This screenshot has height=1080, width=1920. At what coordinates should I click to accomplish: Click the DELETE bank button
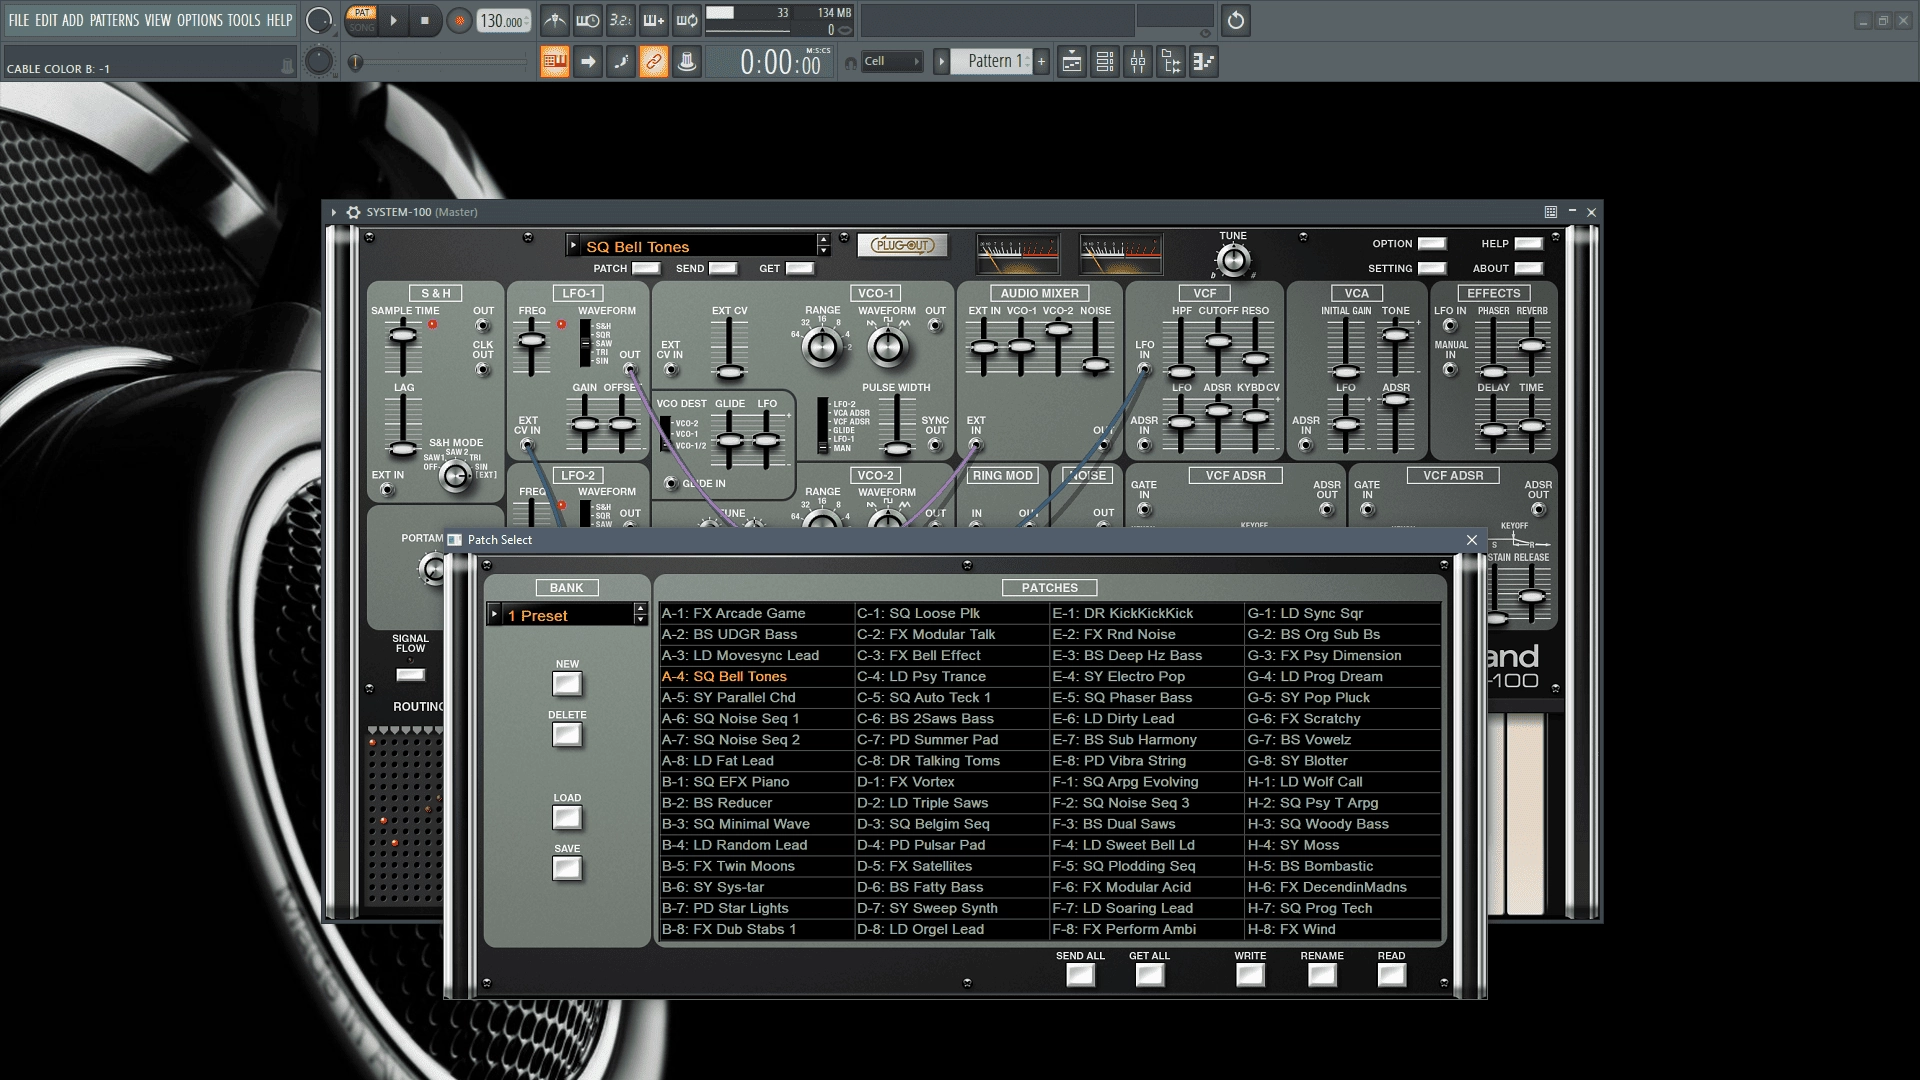[x=567, y=735]
